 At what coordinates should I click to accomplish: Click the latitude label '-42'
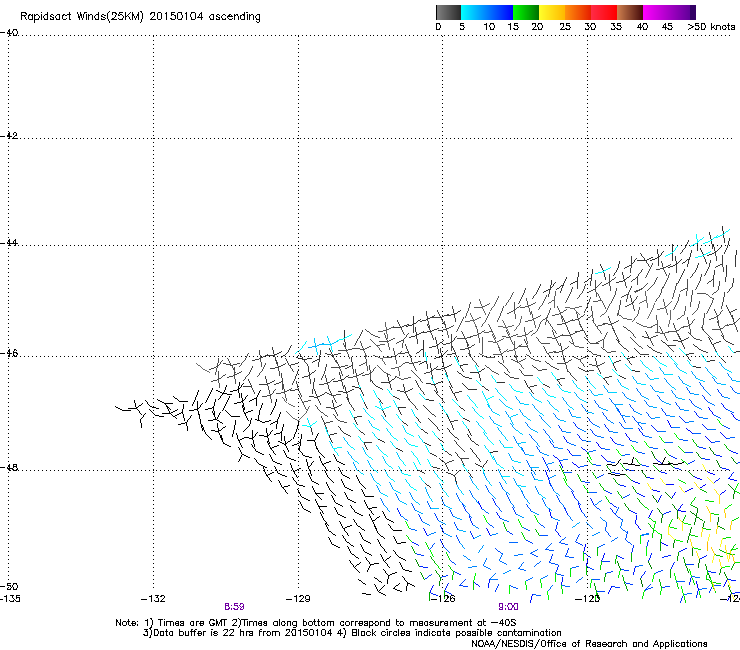9,135
